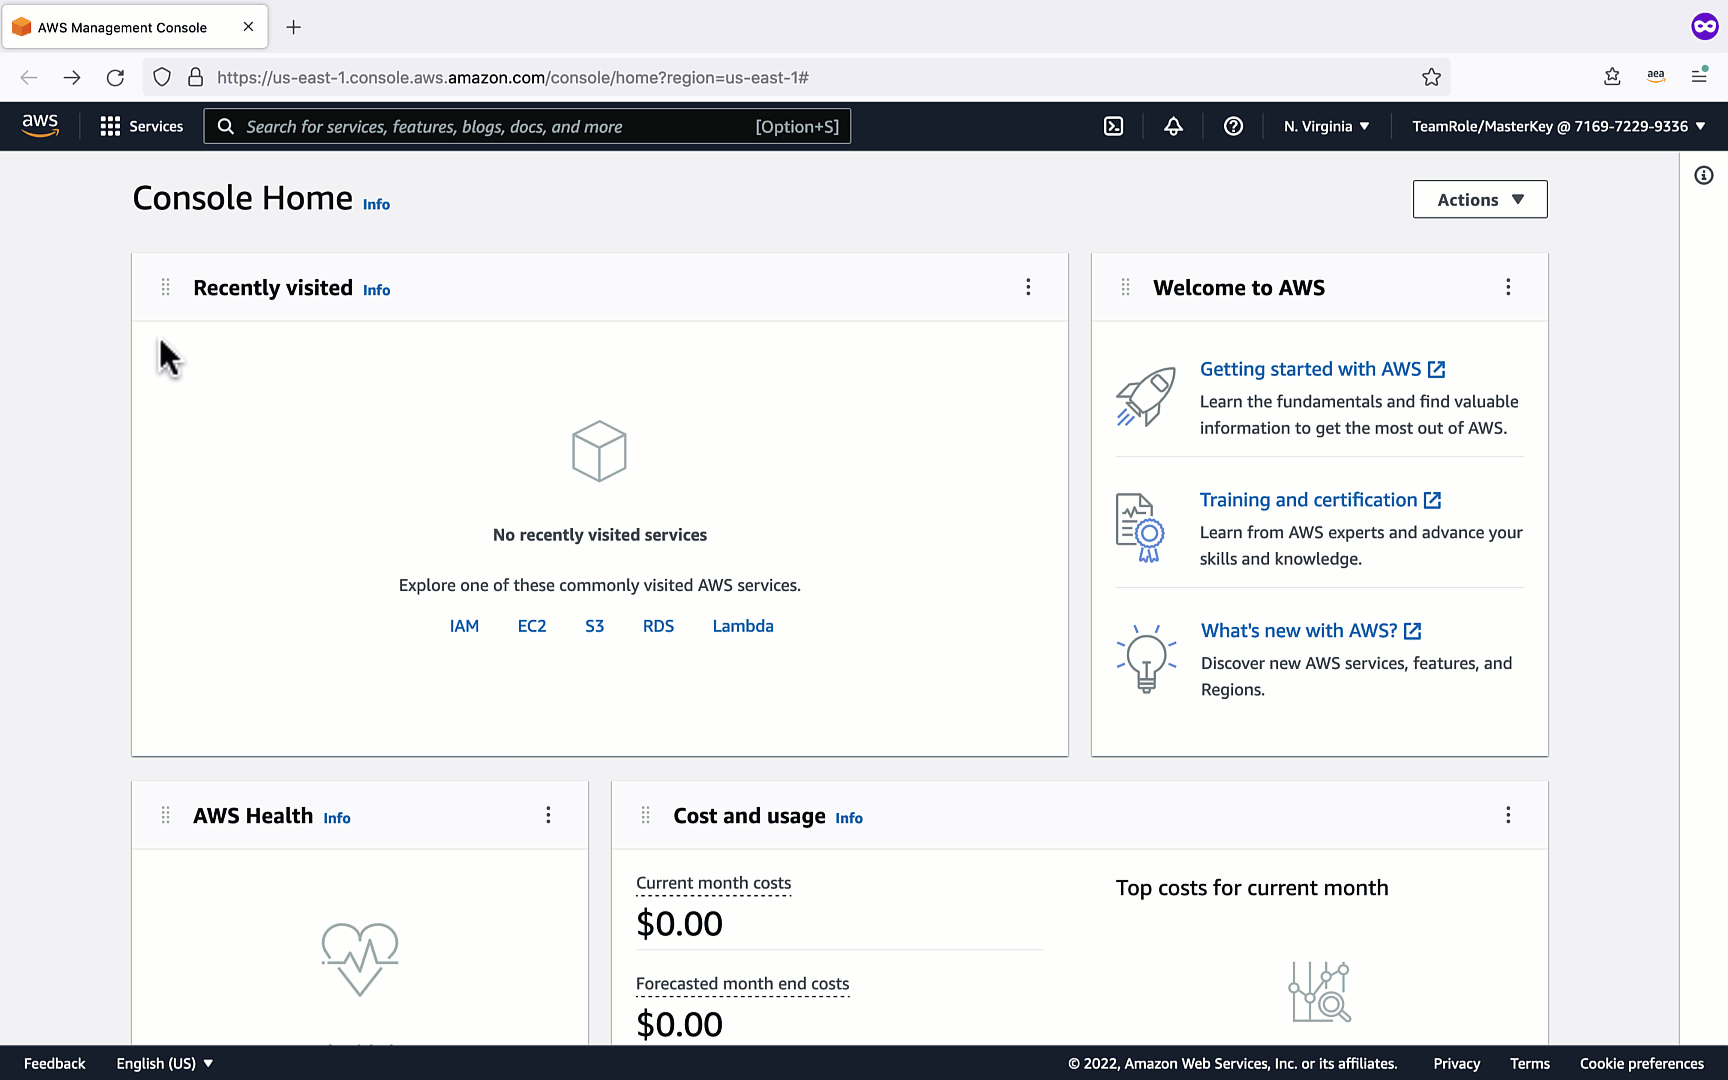
Task: Expand the N. Virginia region dropdown
Action: pos(1326,126)
